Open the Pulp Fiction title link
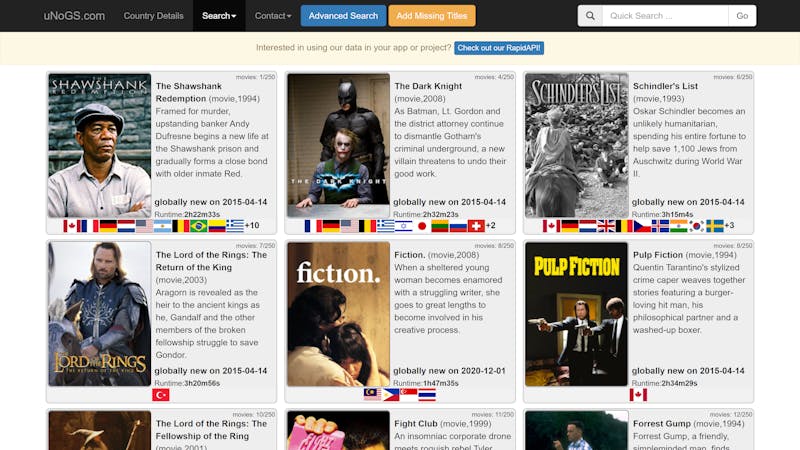 pyautogui.click(x=658, y=255)
